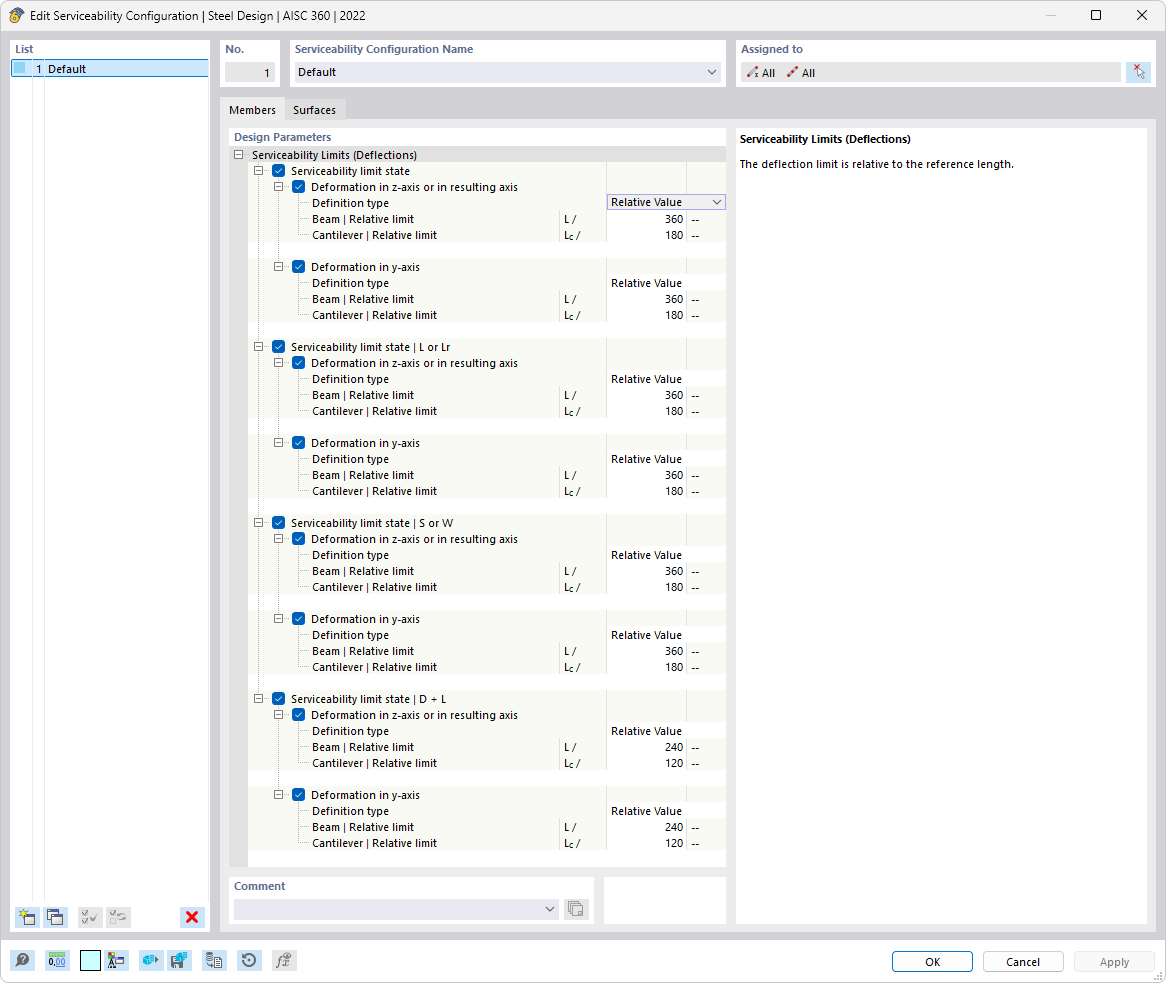Restore the original default values

point(249,960)
